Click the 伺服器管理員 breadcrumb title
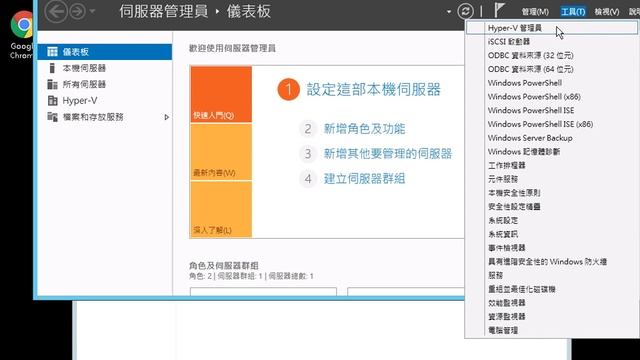Viewport: 640px width, 360px height. point(163,11)
